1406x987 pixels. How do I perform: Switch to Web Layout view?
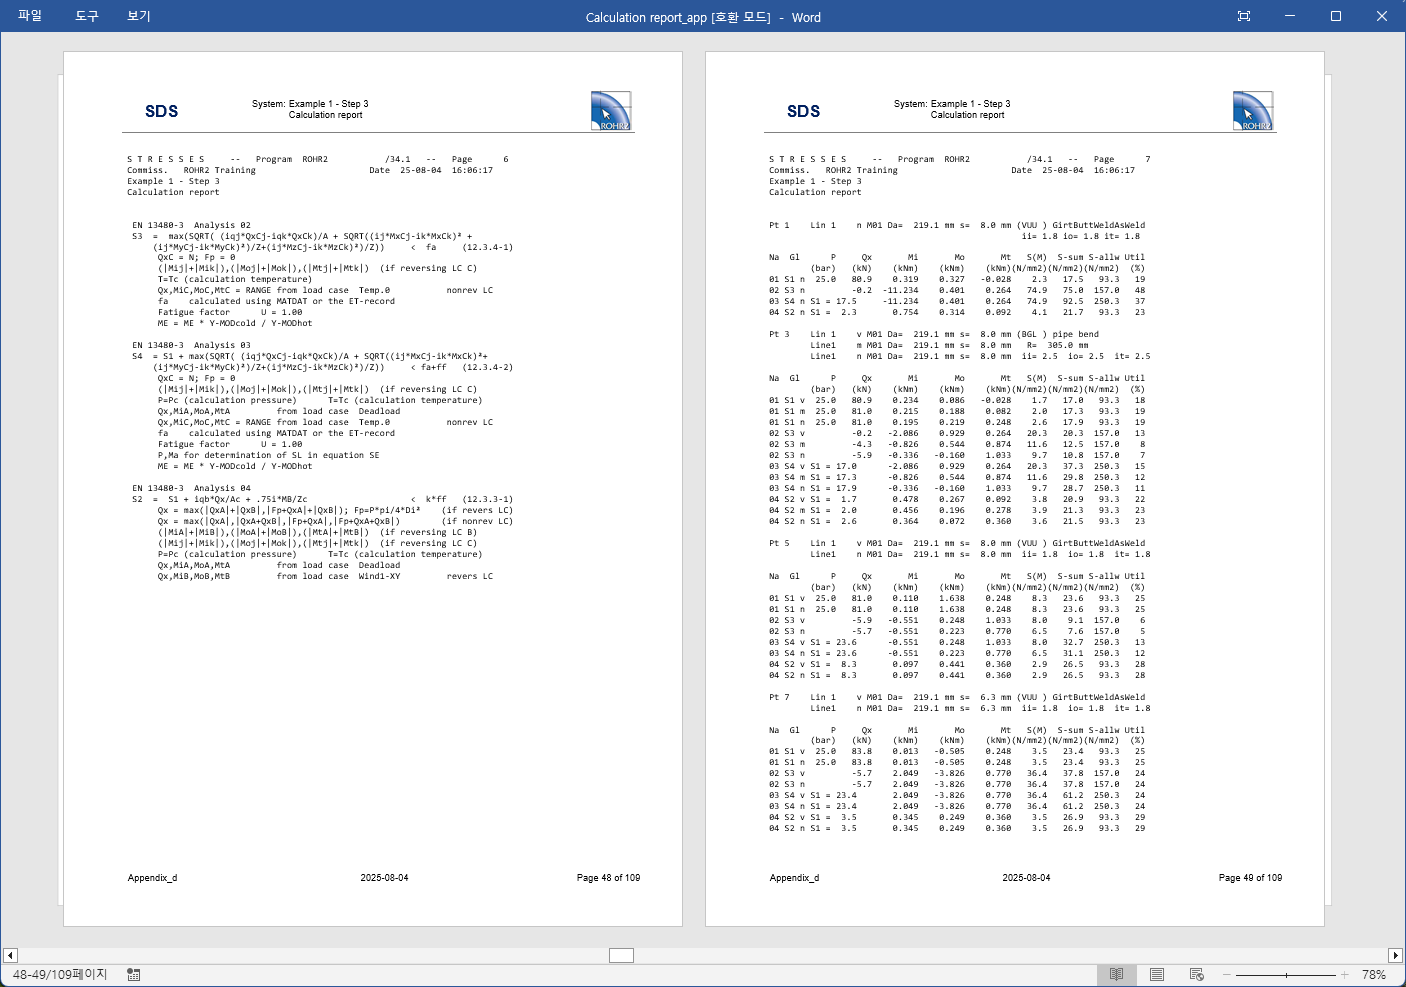pyautogui.click(x=1197, y=974)
